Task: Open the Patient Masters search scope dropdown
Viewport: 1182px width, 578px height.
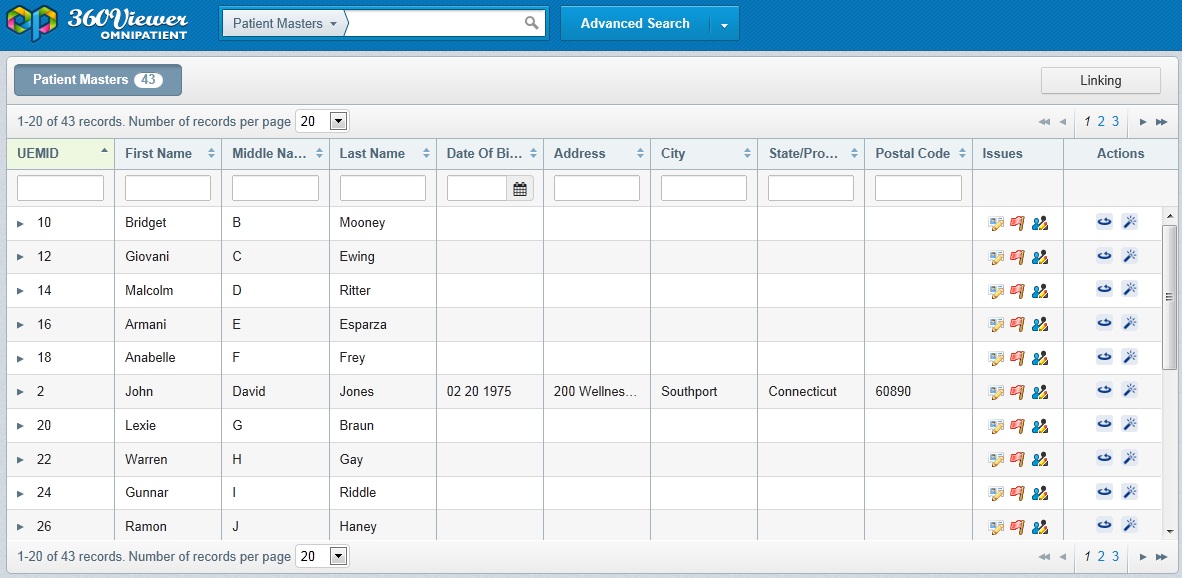Action: 284,23
